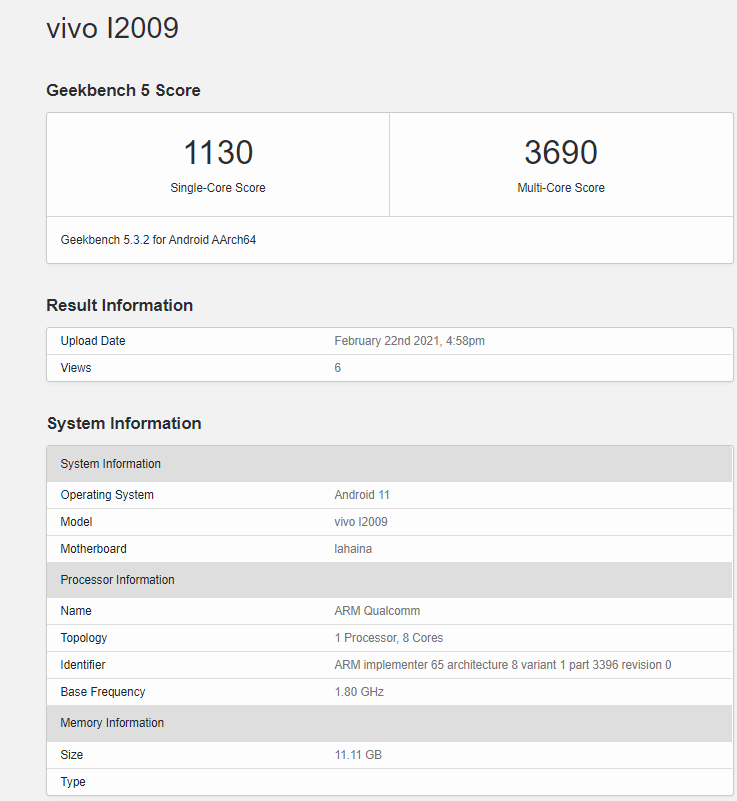Screen dimensions: 737x801
Task: Click the ARM Qualcomm processor name
Action: [x=377, y=611]
